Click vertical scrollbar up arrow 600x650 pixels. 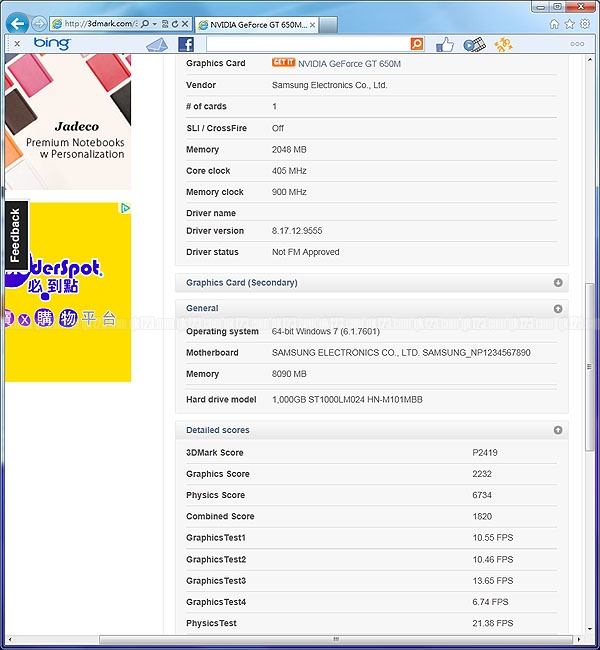tap(589, 60)
